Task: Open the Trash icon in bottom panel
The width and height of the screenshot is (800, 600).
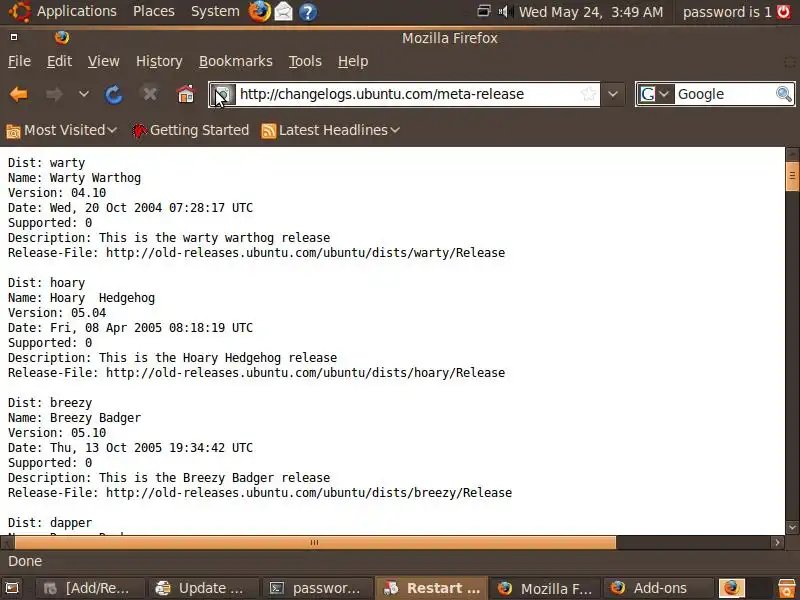Action: click(787, 588)
